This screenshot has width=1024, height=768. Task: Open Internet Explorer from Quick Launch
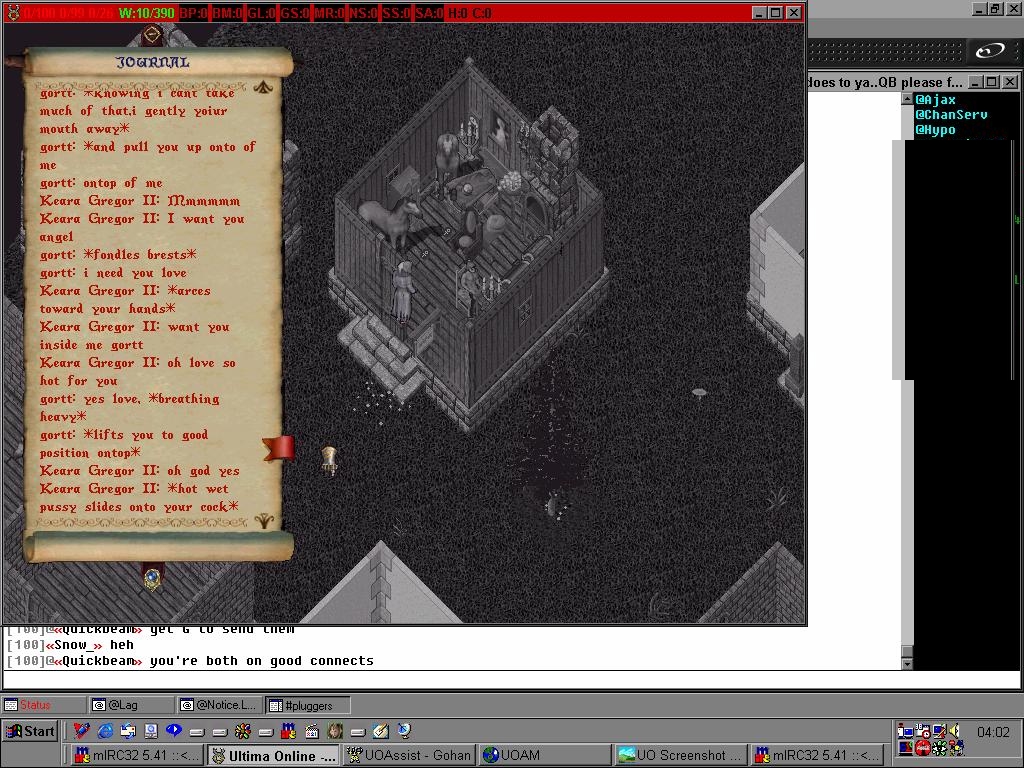pos(104,731)
